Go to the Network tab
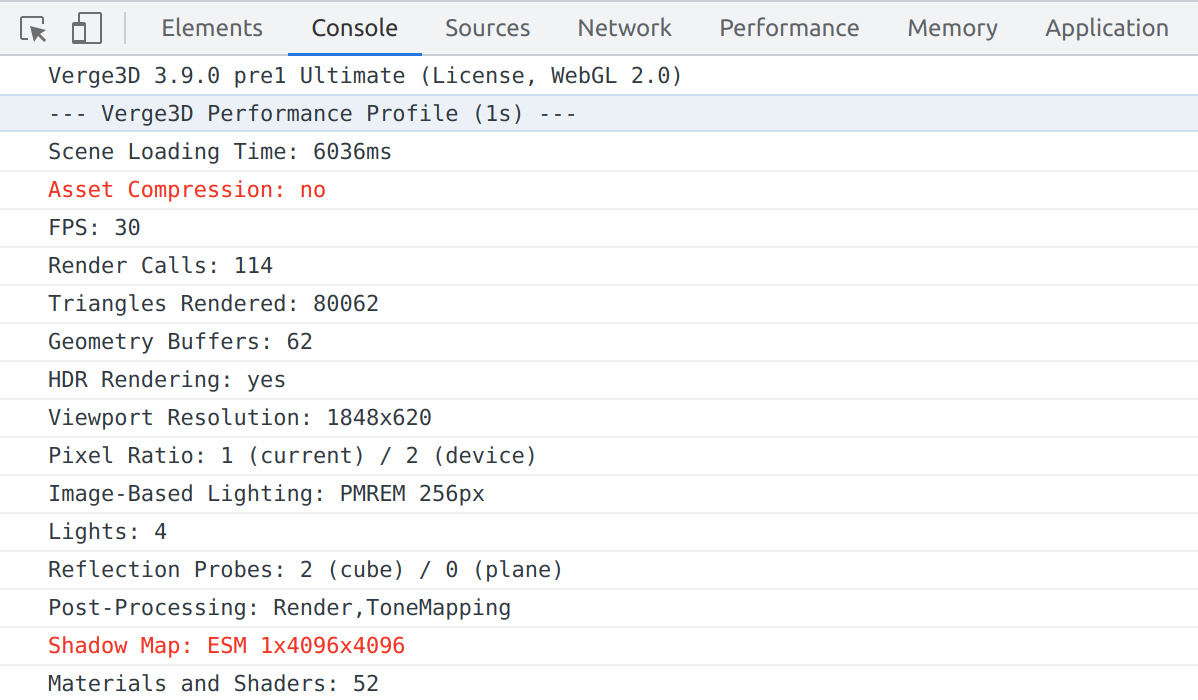Screen dimensions: 1198x700 [624, 28]
